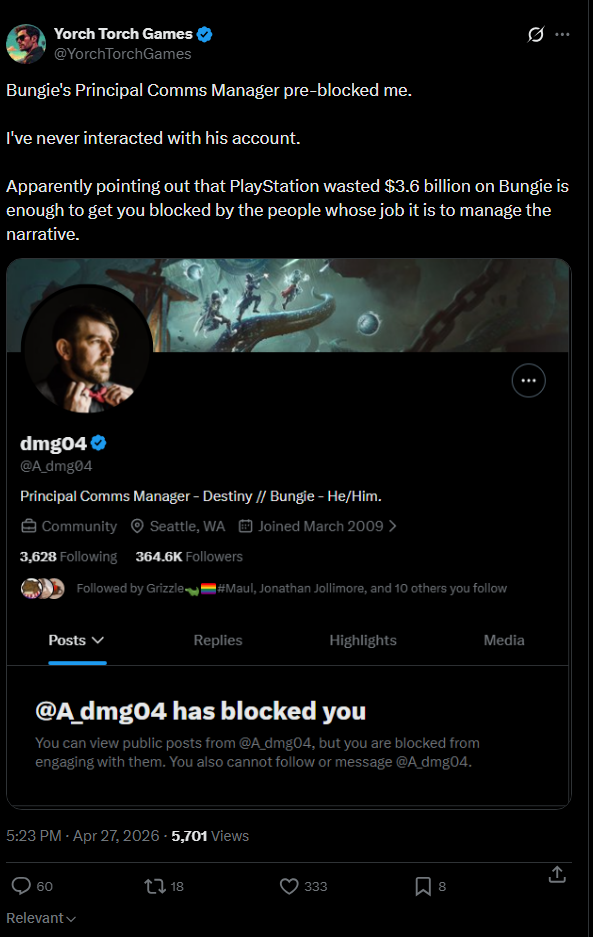Click the 364.6K Followers link
Viewport: 593px width, 937px height.
(189, 556)
